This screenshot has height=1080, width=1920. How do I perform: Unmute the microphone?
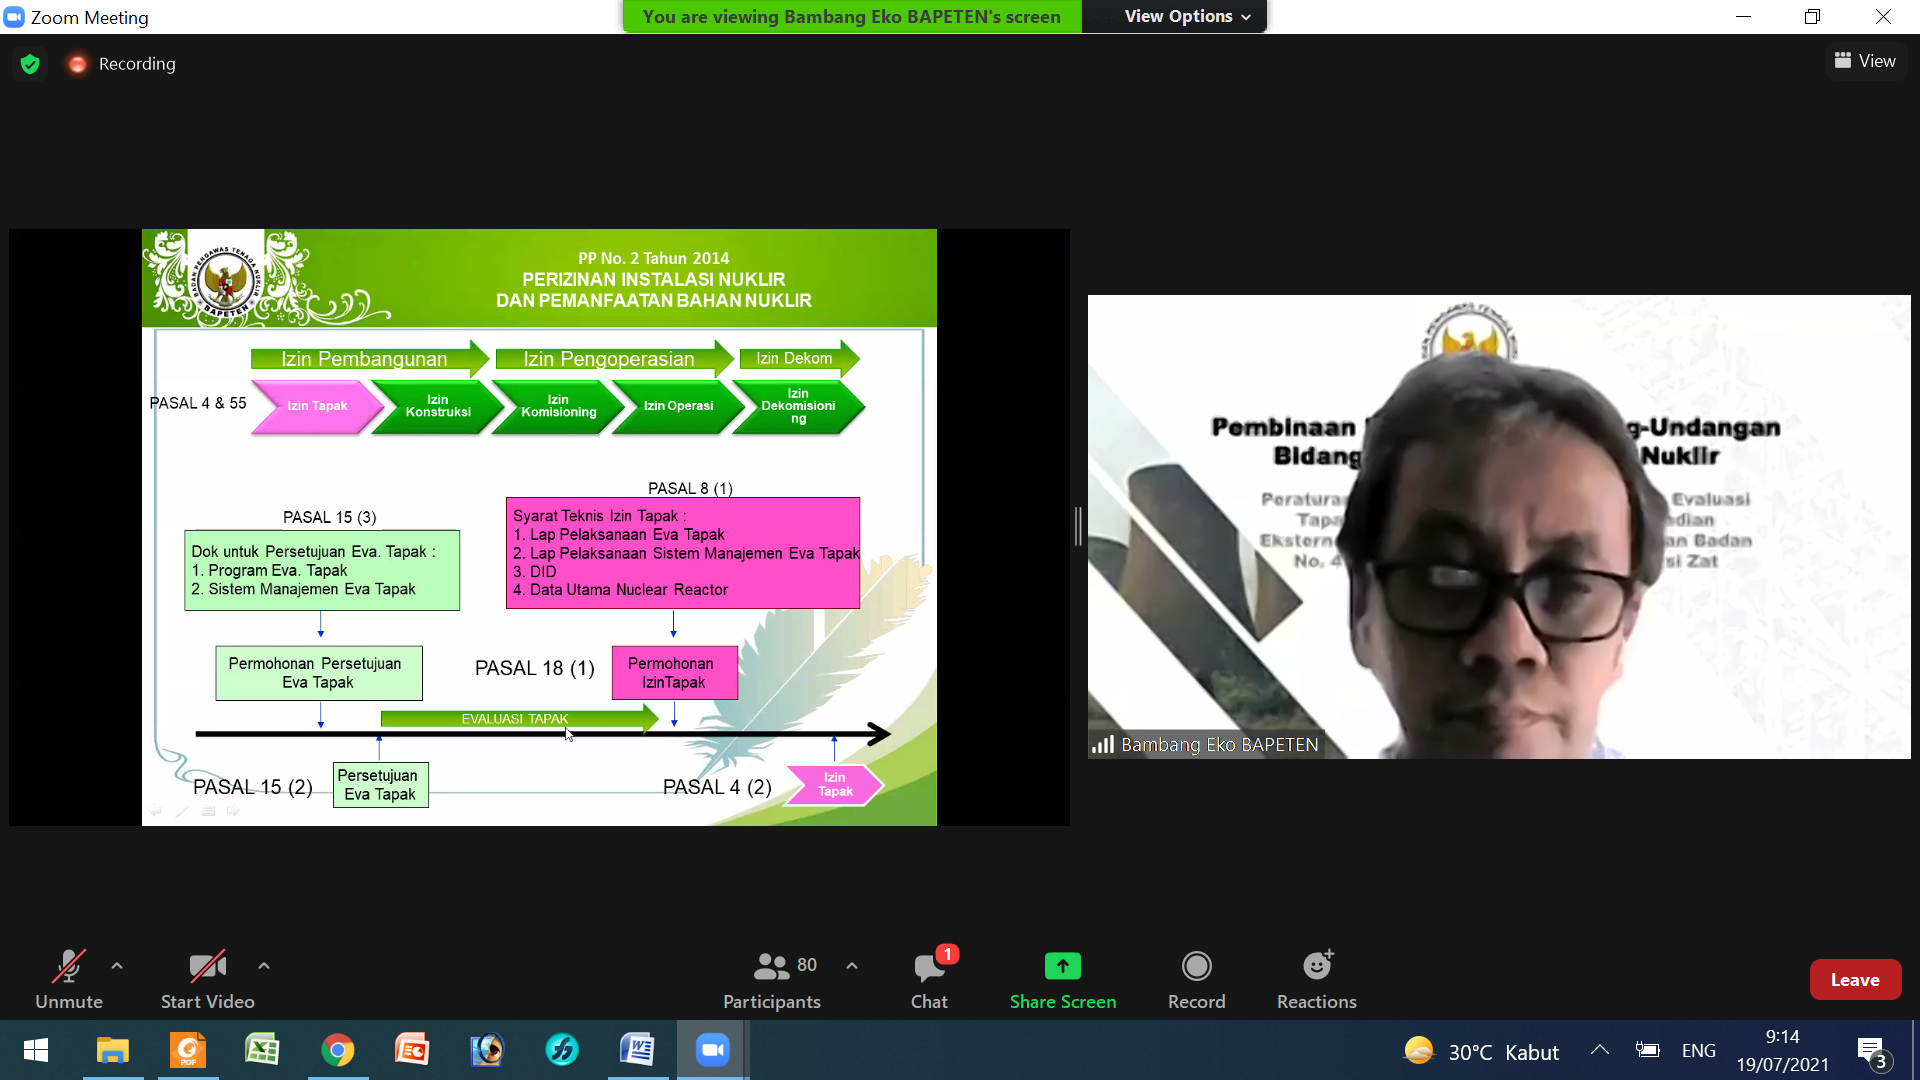click(x=69, y=979)
